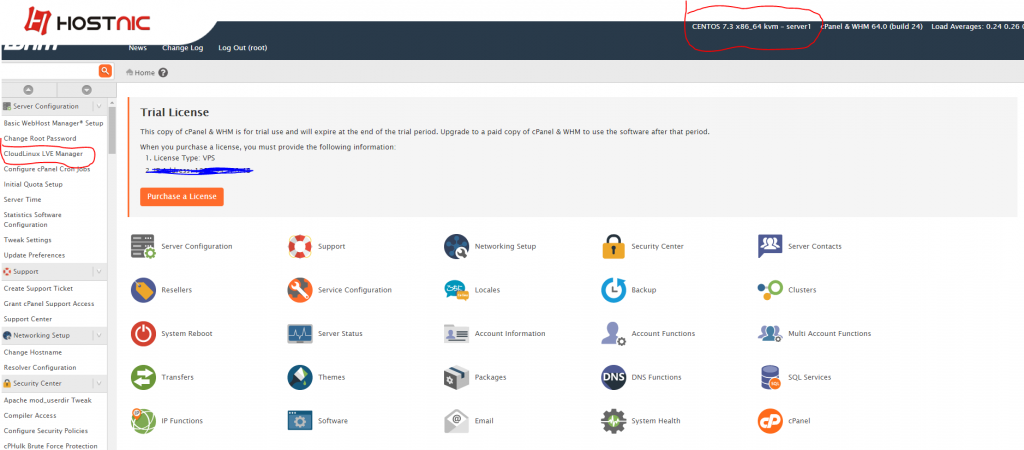Open Basic WebHost Manager Setup link

coord(54,123)
